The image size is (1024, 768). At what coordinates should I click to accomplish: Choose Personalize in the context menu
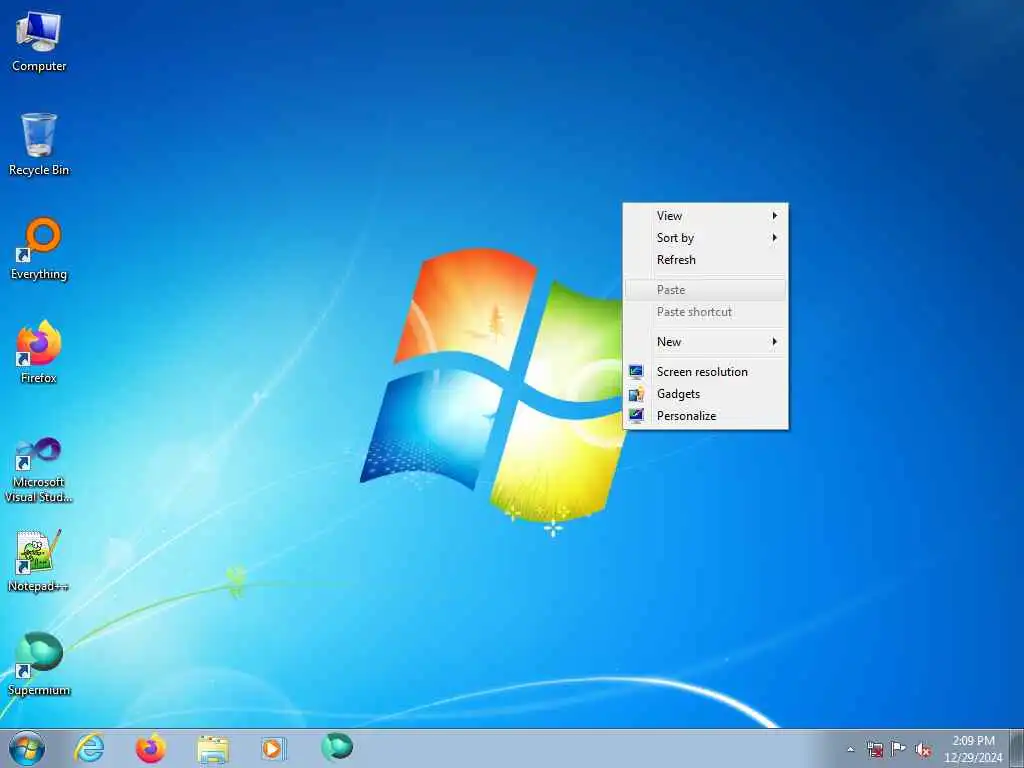[x=705, y=416]
